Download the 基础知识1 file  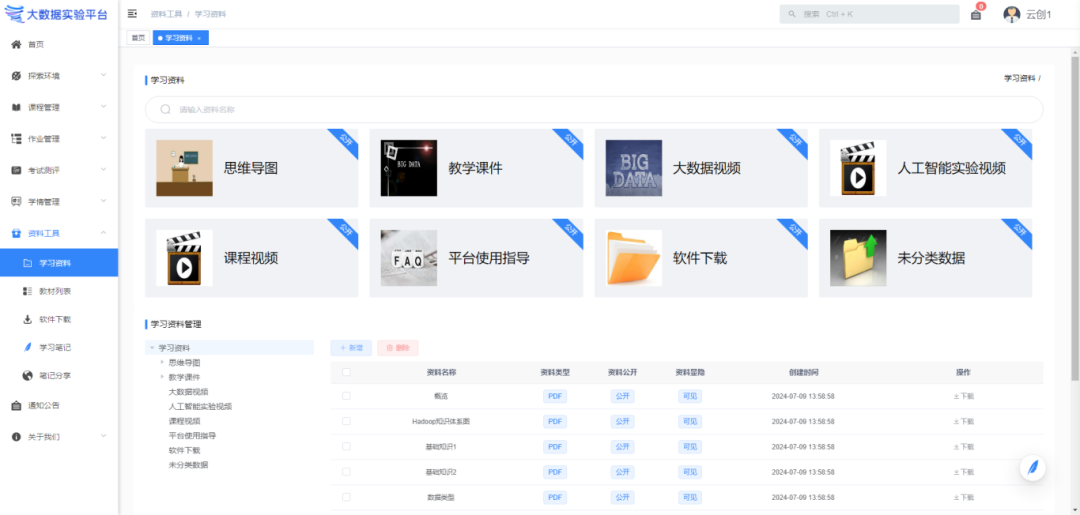coord(964,447)
